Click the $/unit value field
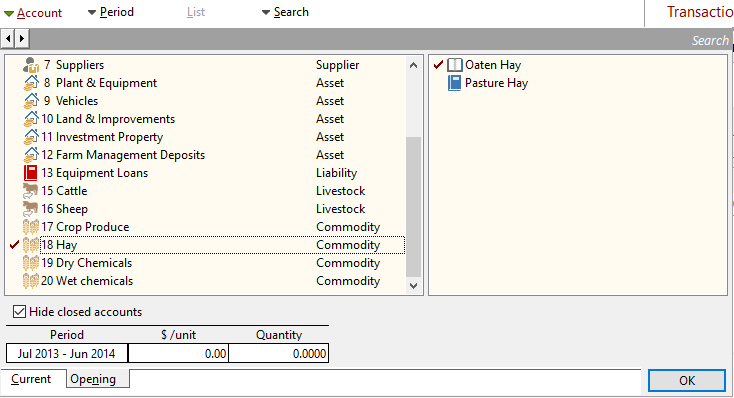Viewport: 734px width, 398px height. [178, 354]
